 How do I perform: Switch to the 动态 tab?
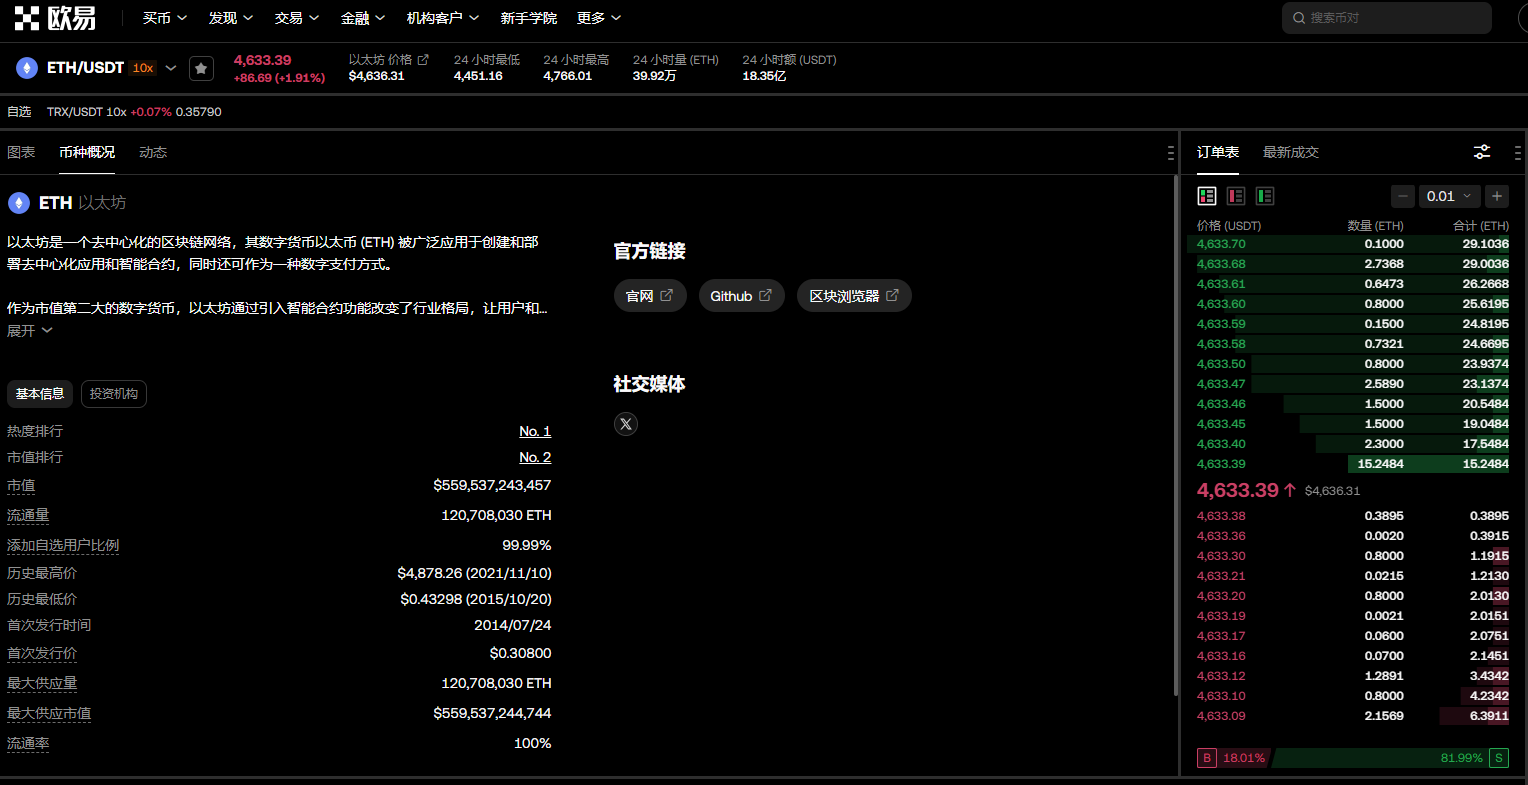tap(153, 152)
